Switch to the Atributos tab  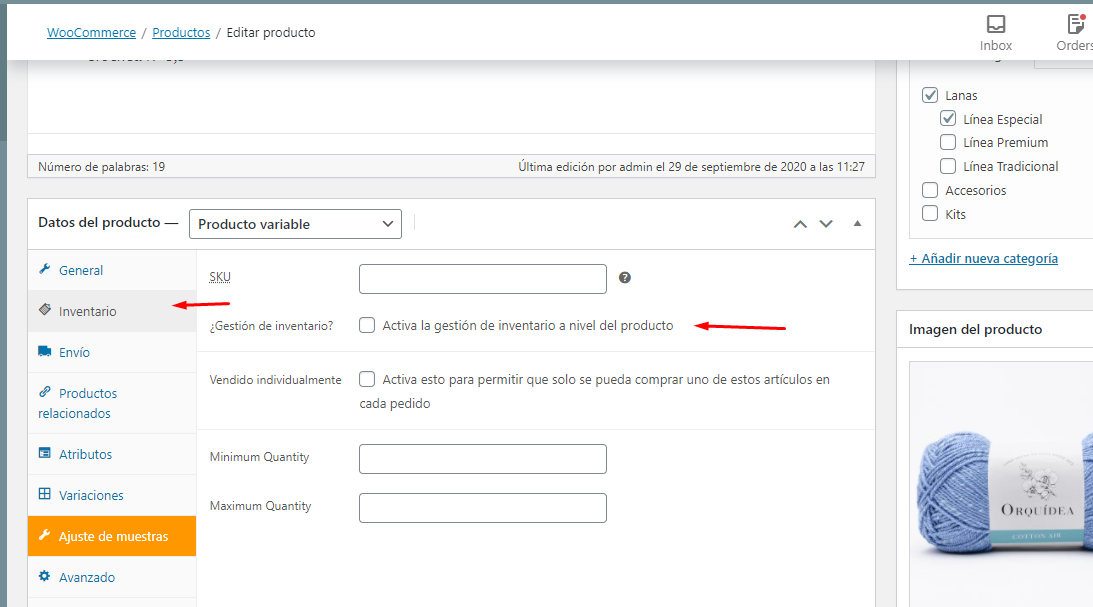85,454
